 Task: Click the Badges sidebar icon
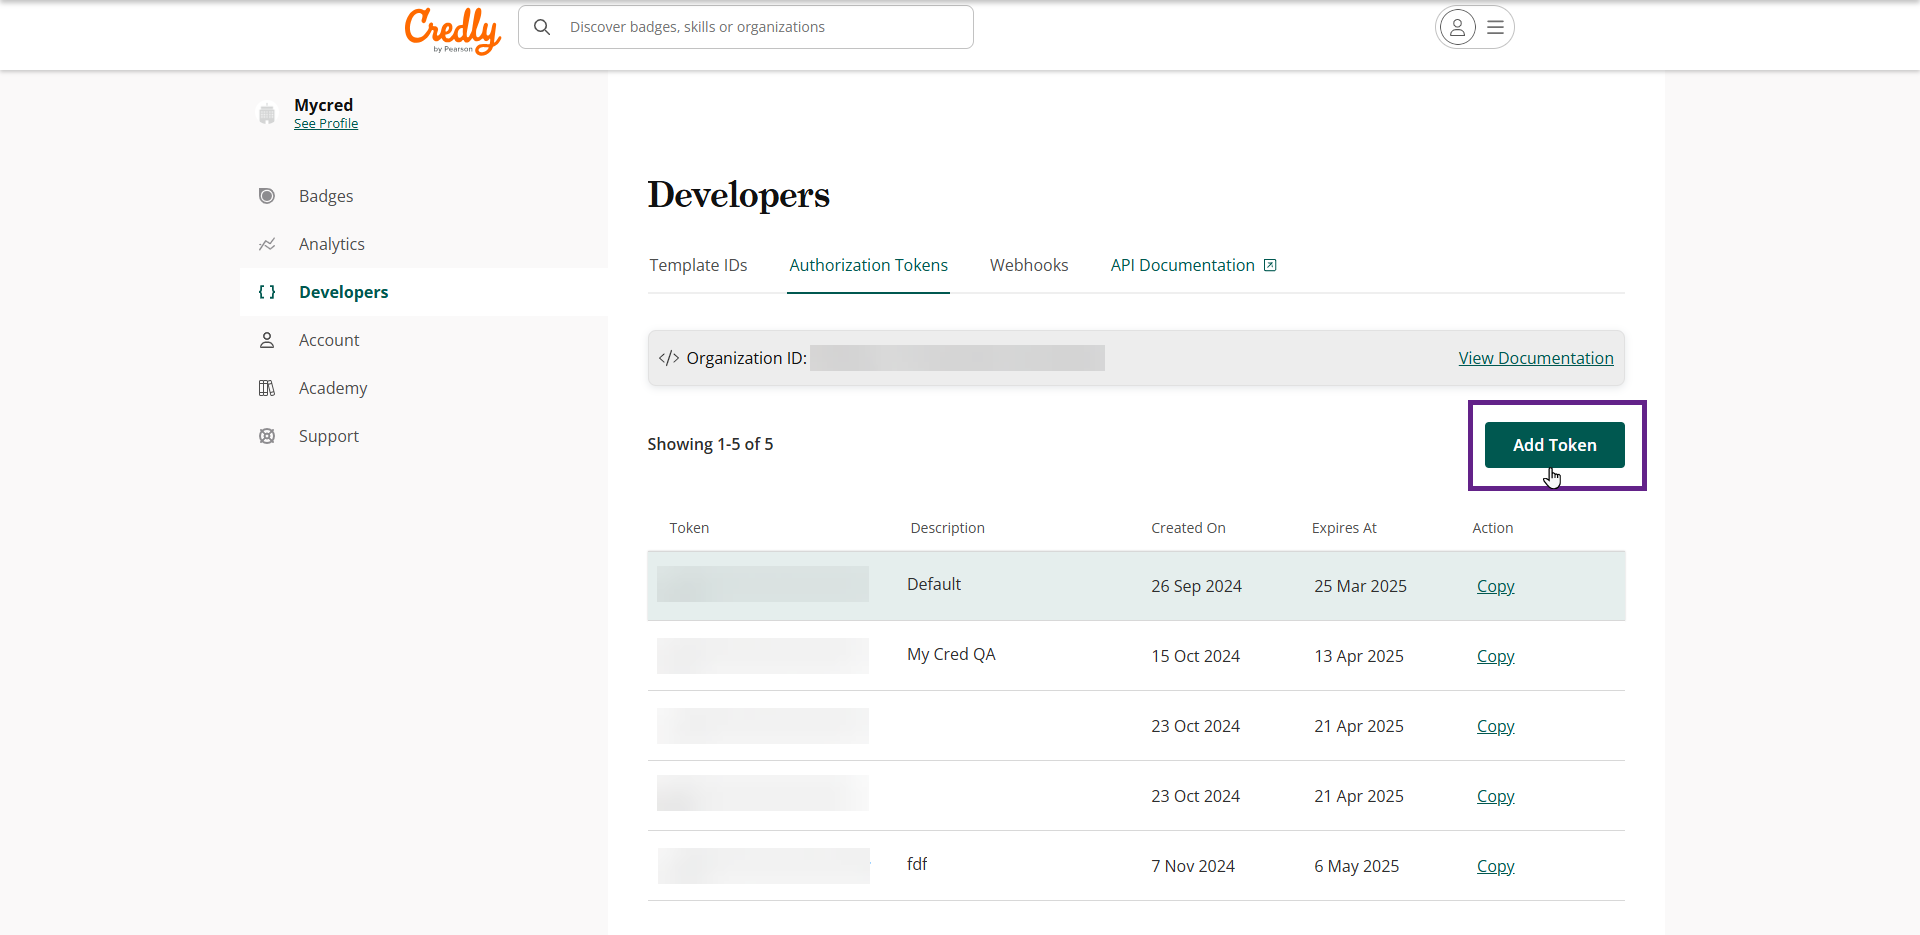[267, 196]
